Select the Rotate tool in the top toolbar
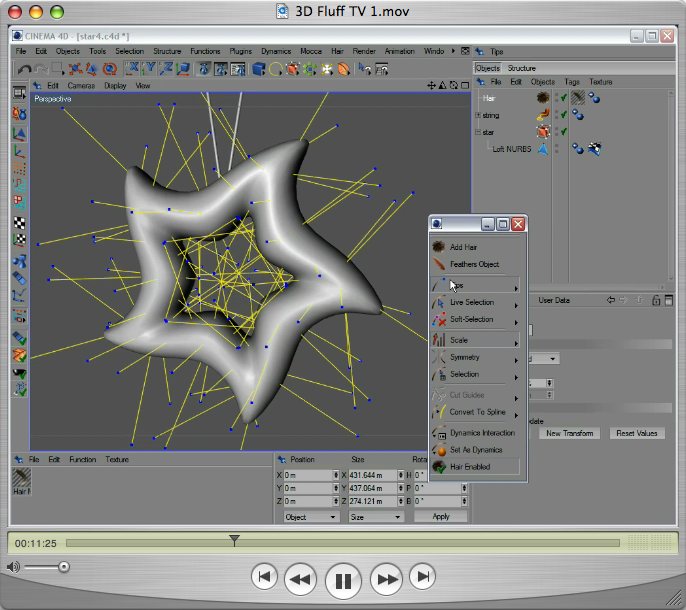 [109, 69]
